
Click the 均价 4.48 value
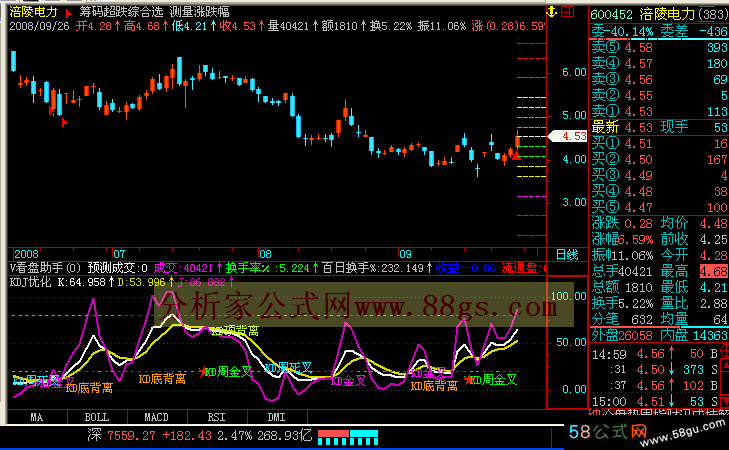pos(714,224)
